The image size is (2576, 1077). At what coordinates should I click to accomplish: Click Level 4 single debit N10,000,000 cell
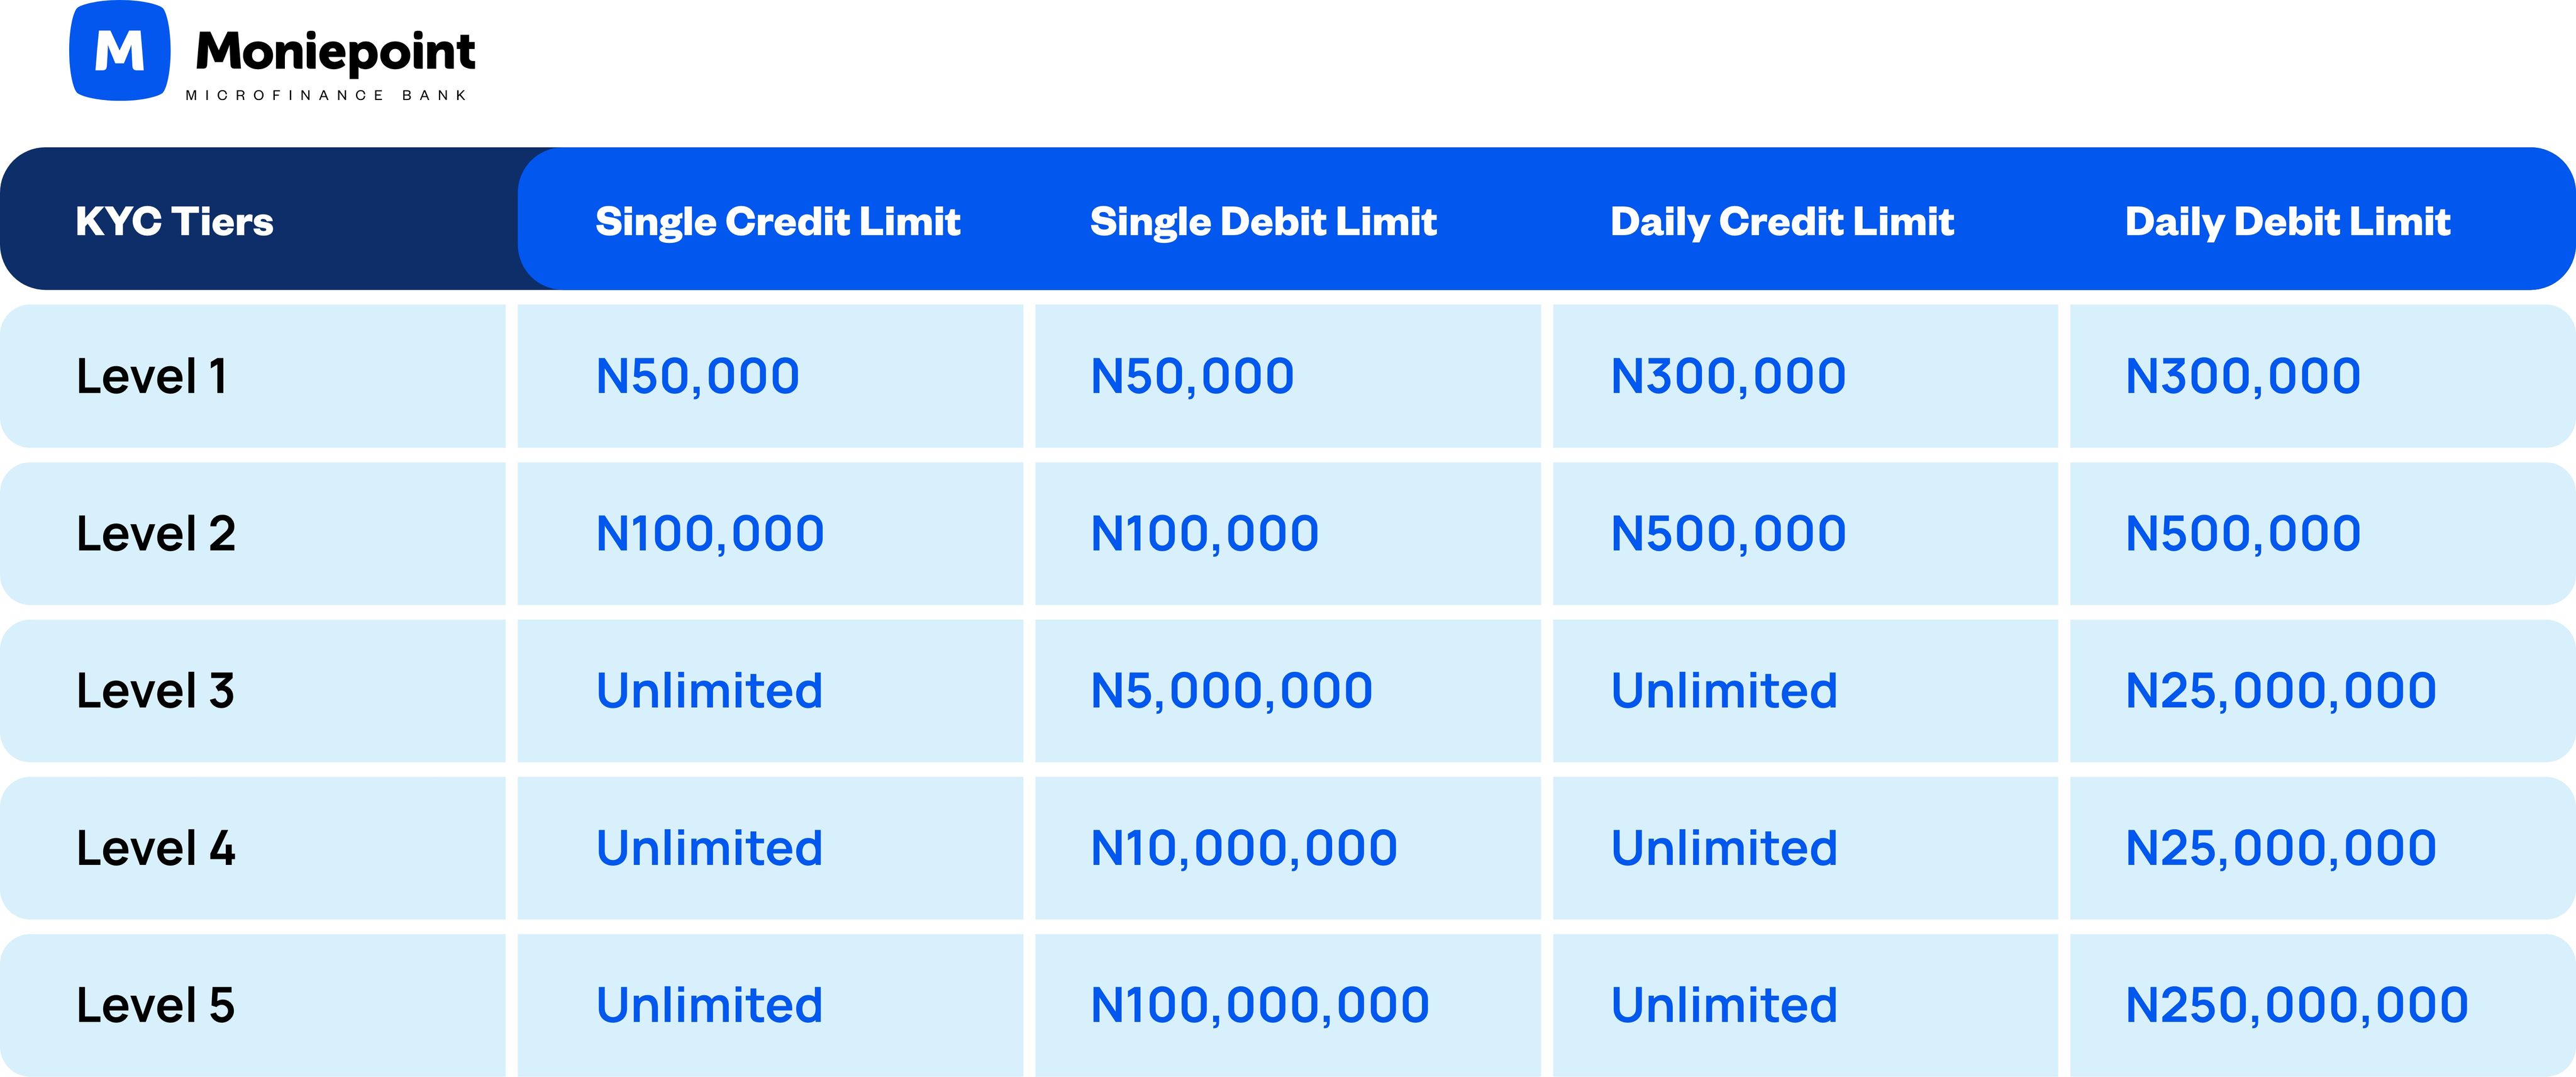(x=1288, y=848)
